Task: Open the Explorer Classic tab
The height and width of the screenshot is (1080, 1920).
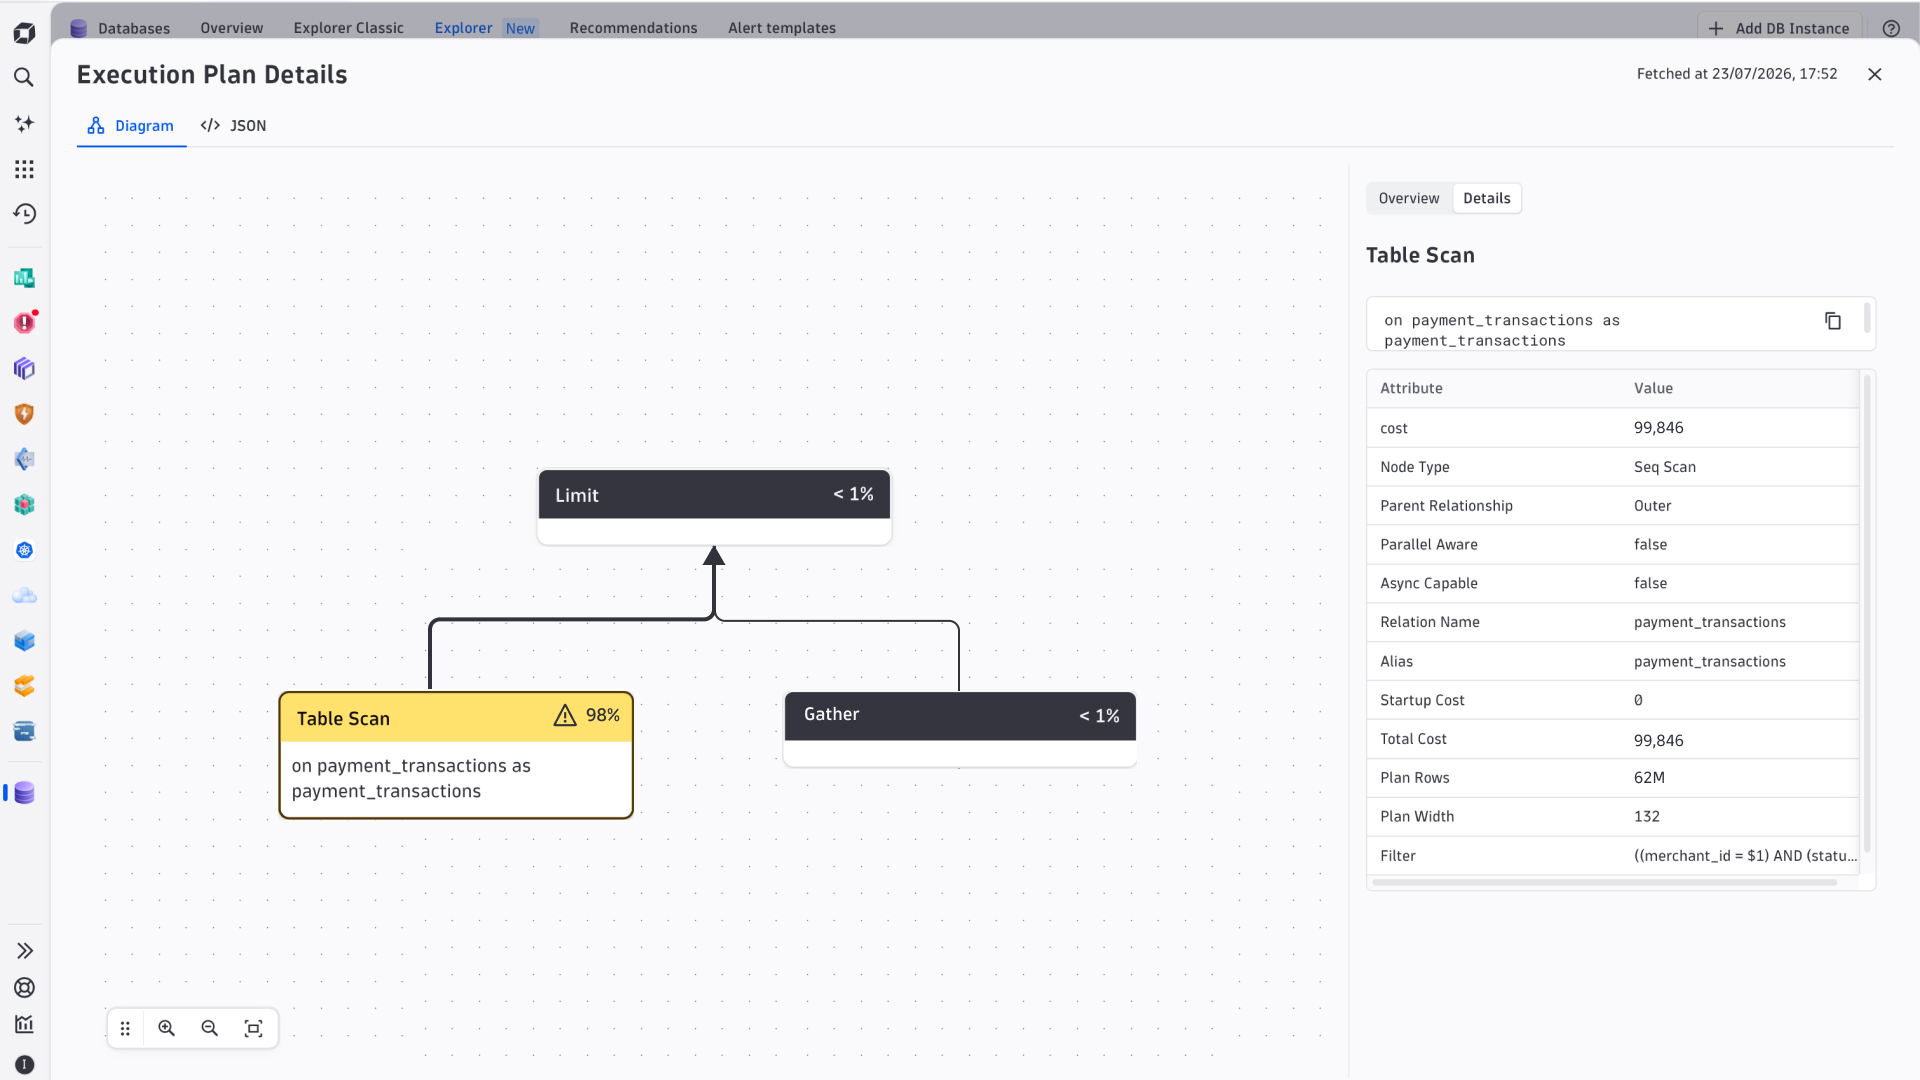Action: coord(349,28)
